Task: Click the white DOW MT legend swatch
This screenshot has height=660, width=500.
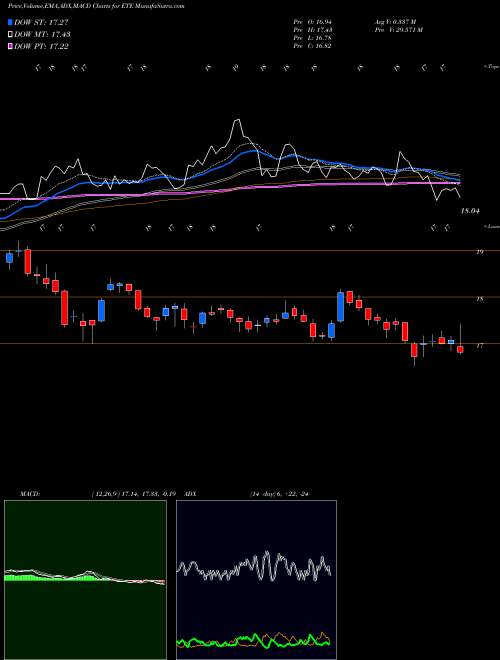Action: [x=10, y=35]
